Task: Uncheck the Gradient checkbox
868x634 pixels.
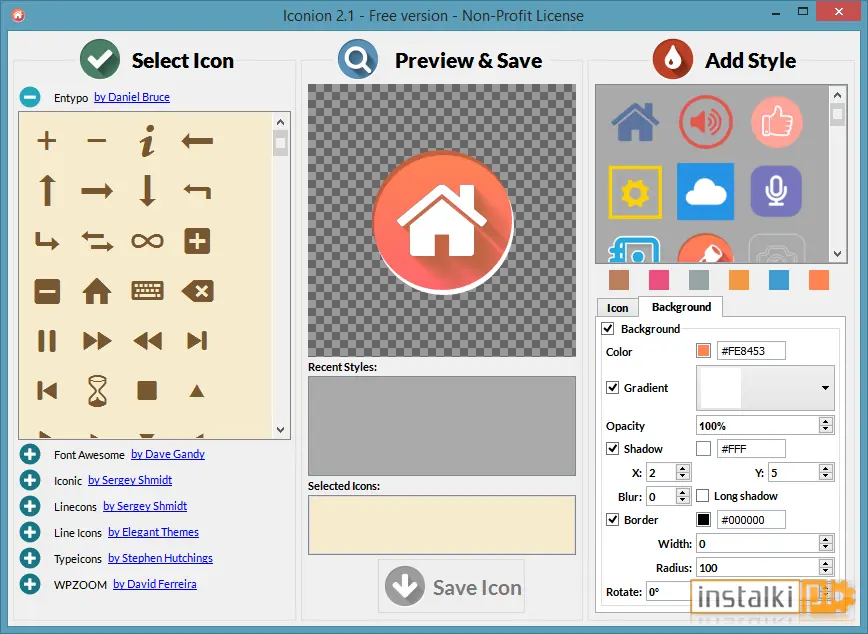Action: pyautogui.click(x=612, y=388)
